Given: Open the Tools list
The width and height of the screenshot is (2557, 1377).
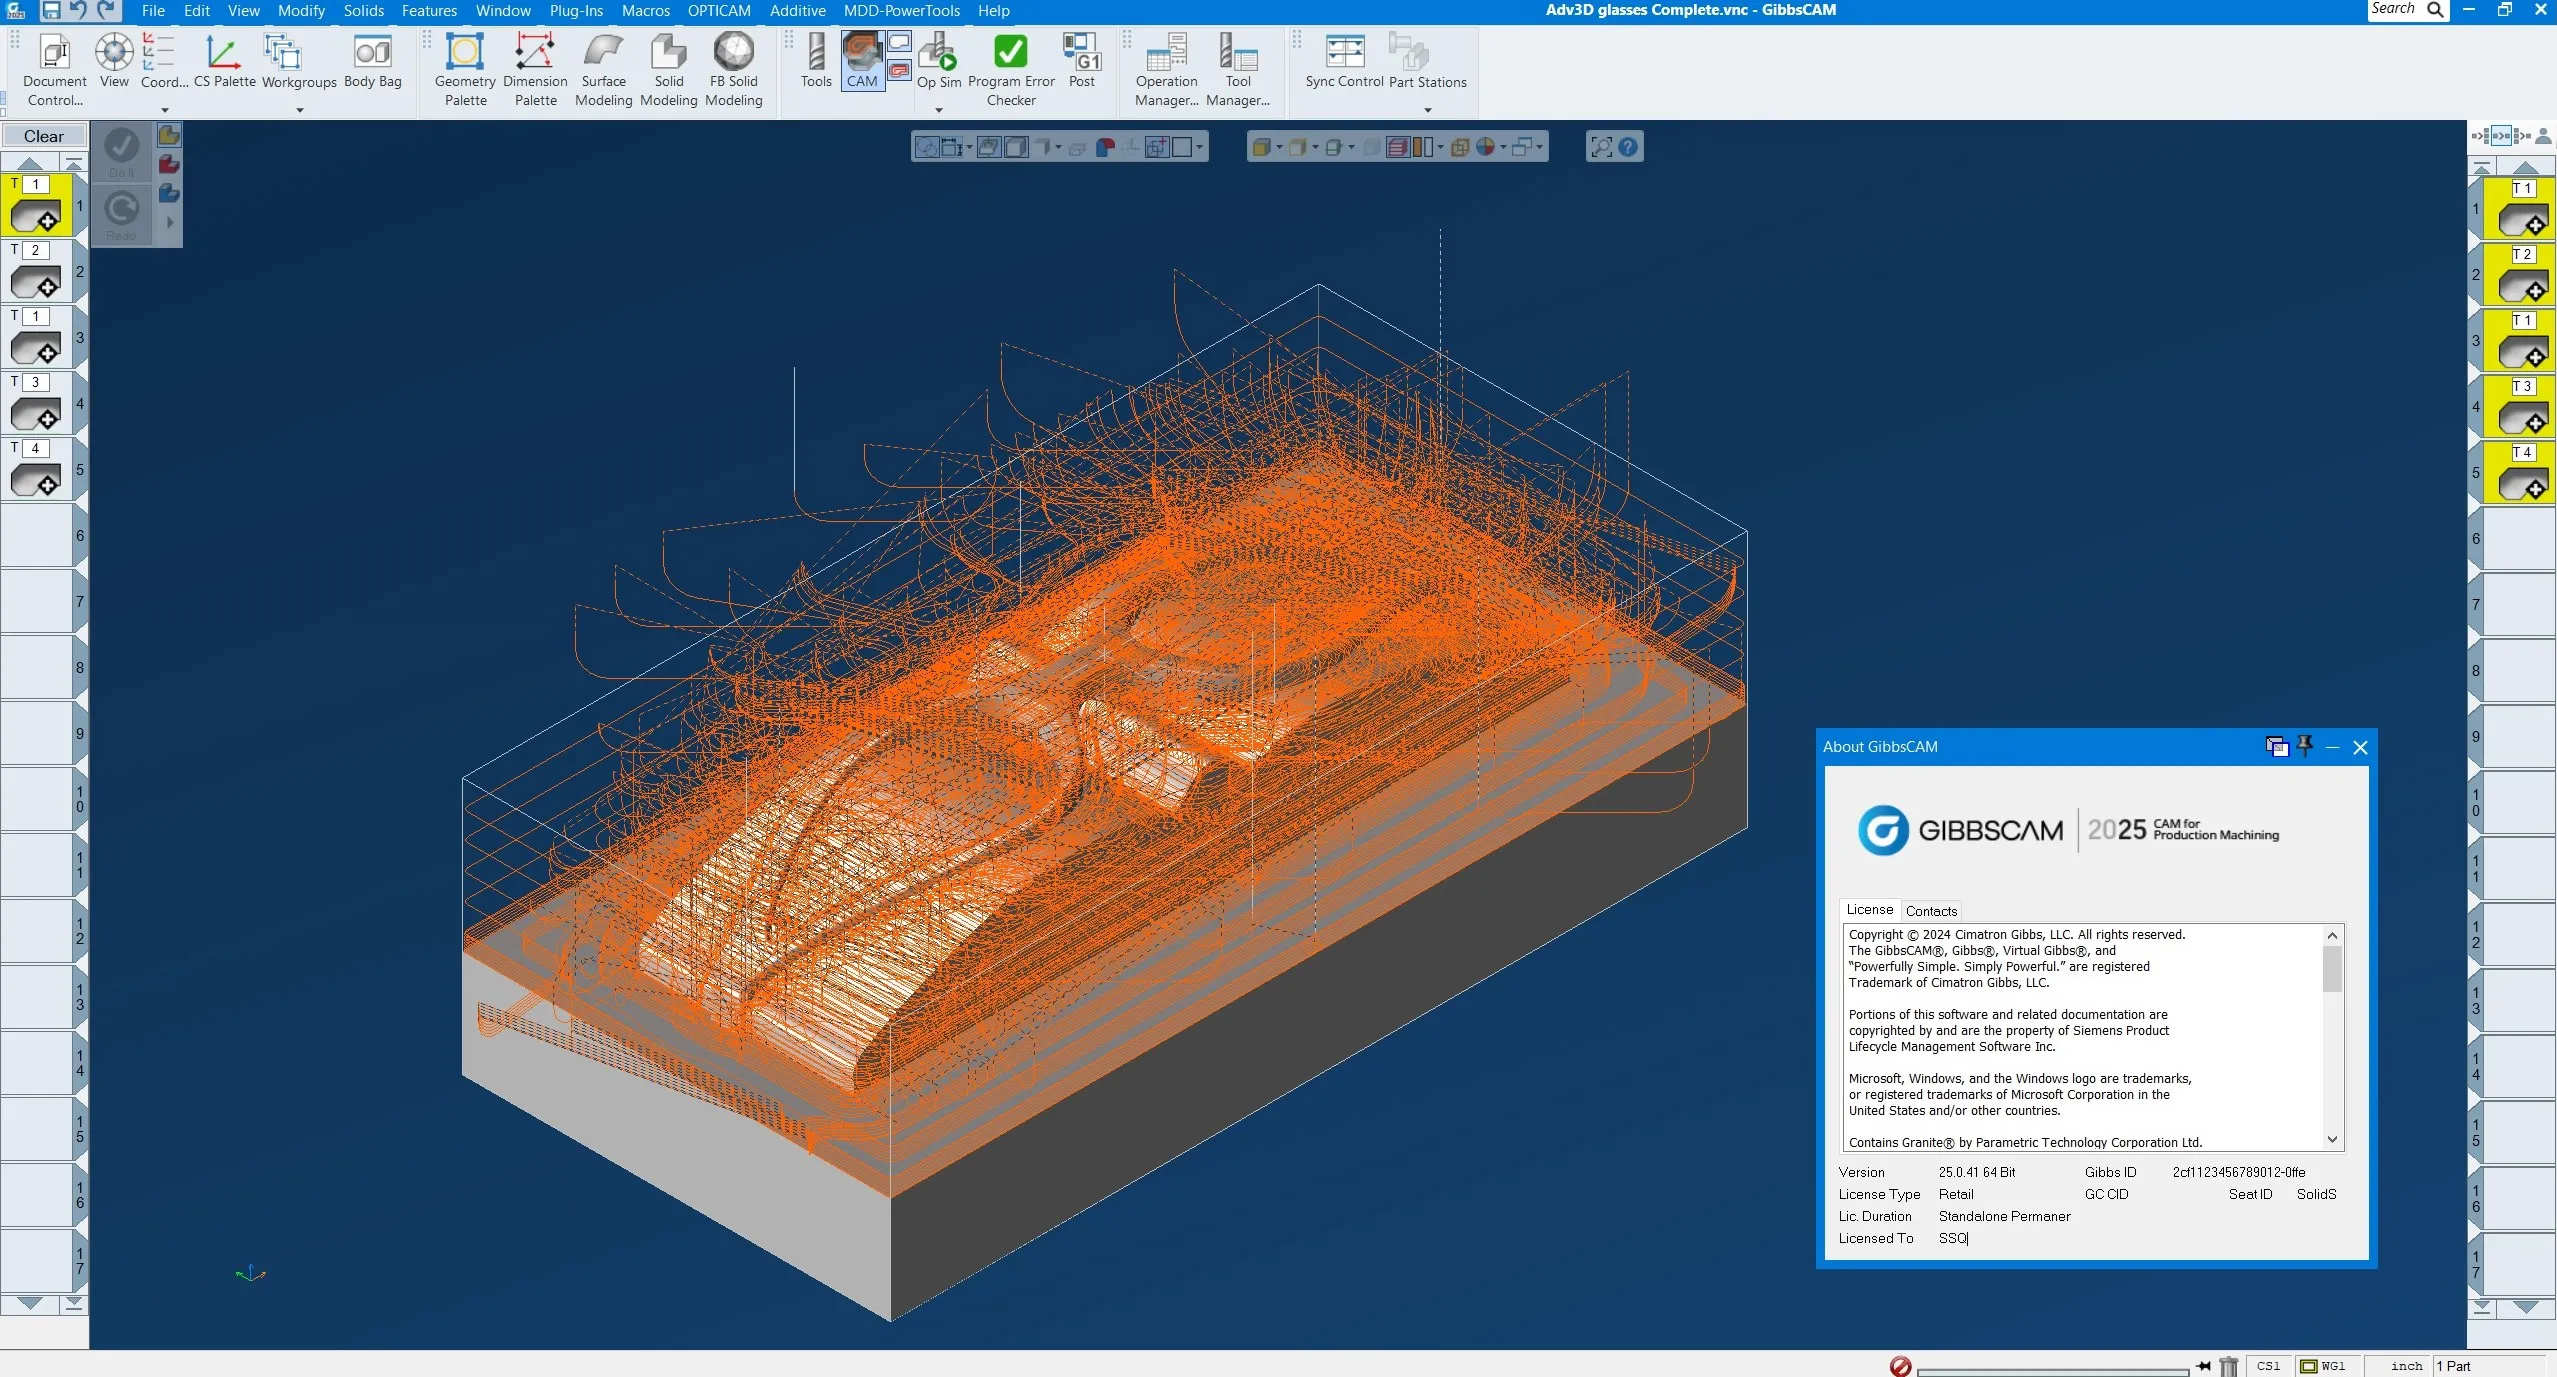Looking at the screenshot, I should coord(815,61).
